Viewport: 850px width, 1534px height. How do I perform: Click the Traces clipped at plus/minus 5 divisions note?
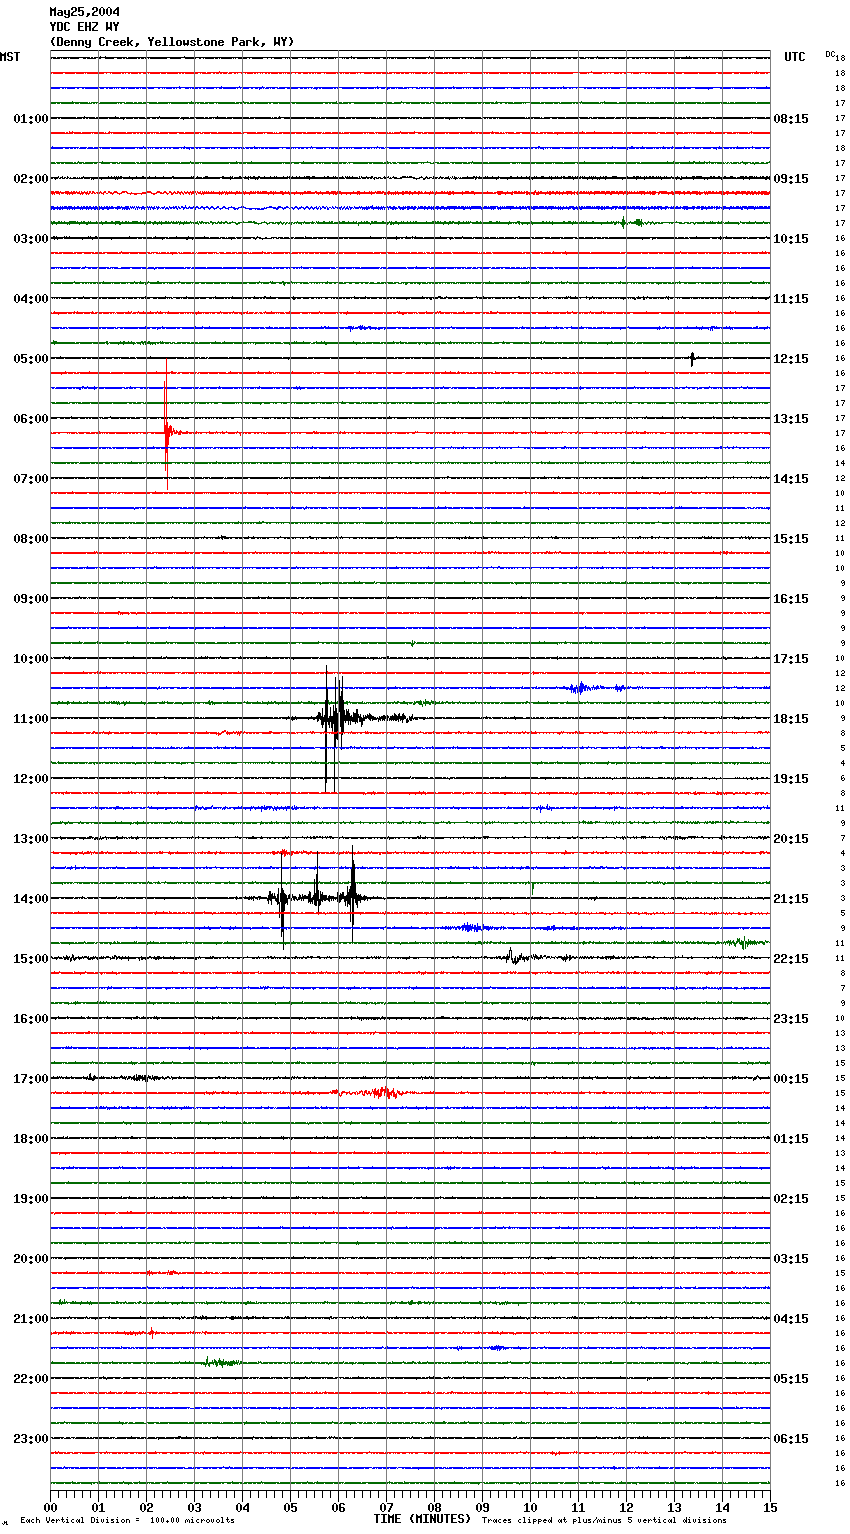(x=604, y=1521)
